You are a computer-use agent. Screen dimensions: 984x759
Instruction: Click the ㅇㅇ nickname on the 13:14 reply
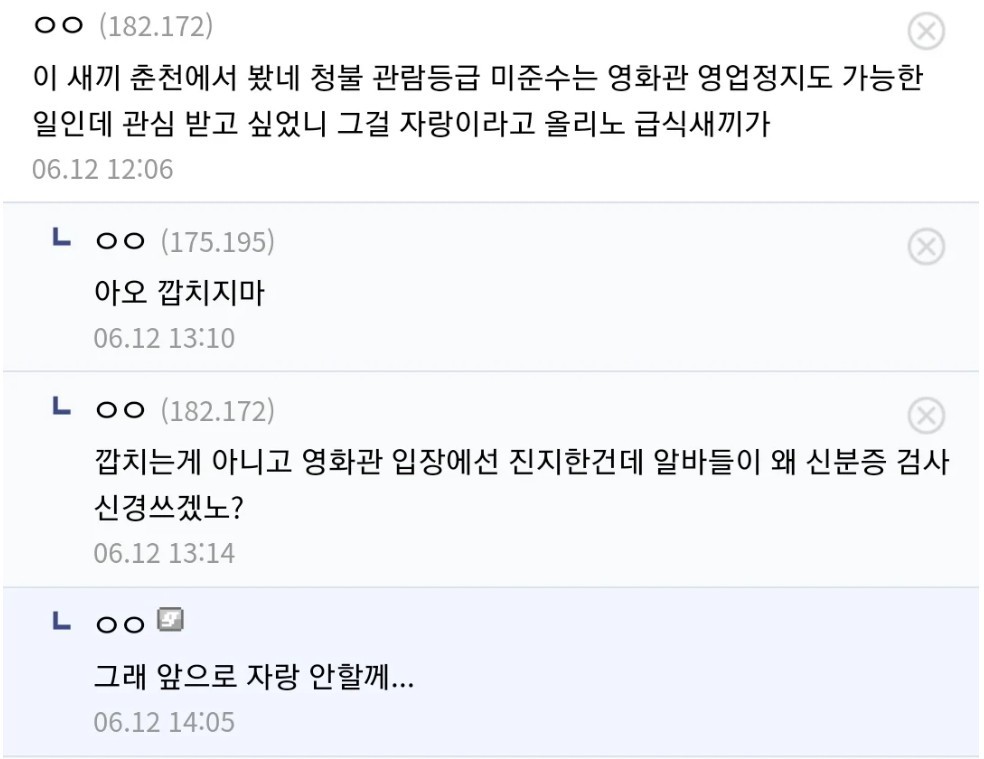coord(121,410)
